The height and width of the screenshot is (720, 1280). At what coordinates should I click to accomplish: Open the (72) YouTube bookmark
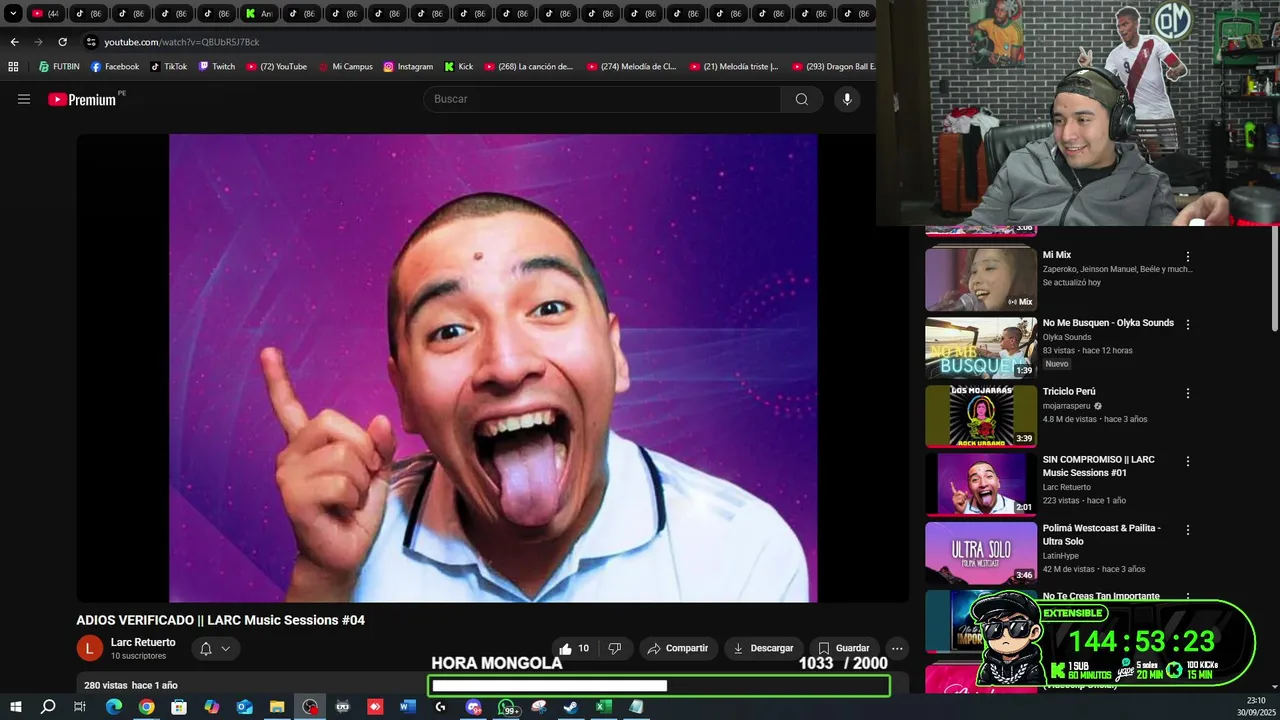[276, 67]
